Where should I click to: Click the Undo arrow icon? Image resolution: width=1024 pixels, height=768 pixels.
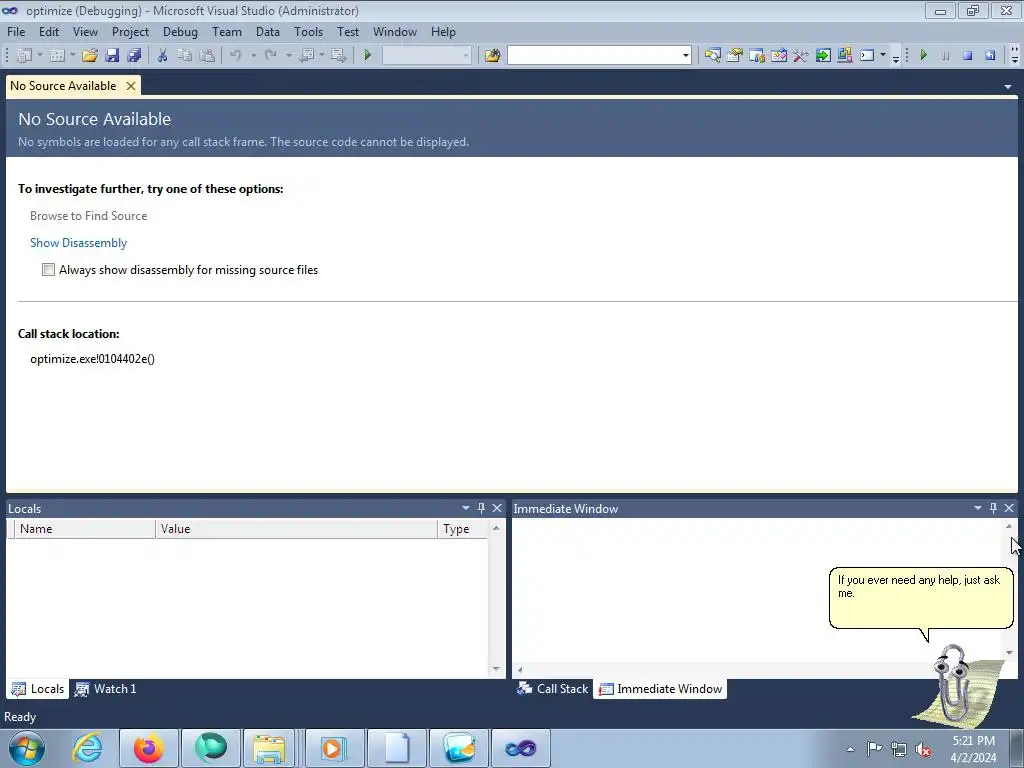coord(236,56)
